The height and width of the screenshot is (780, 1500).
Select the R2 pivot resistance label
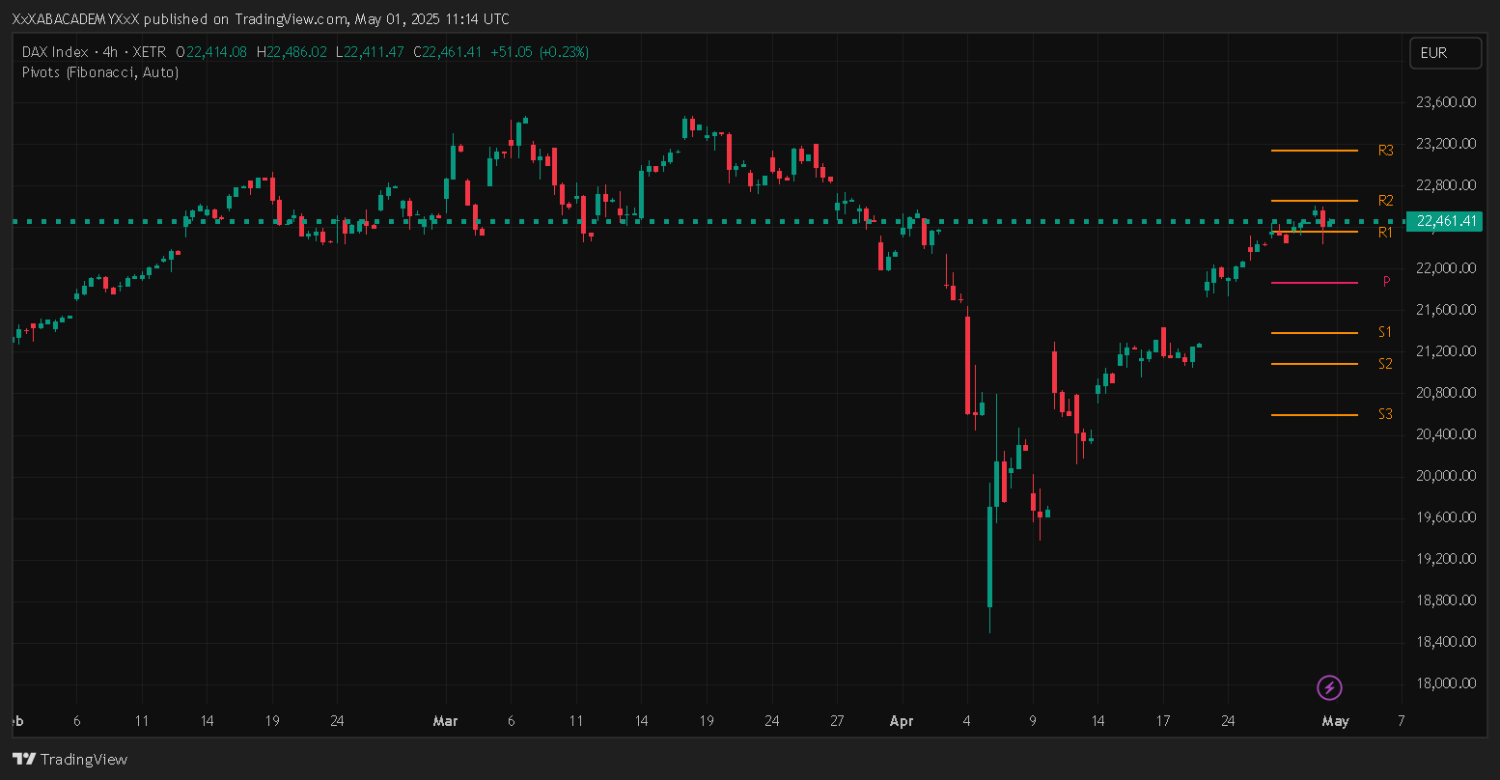pyautogui.click(x=1385, y=200)
